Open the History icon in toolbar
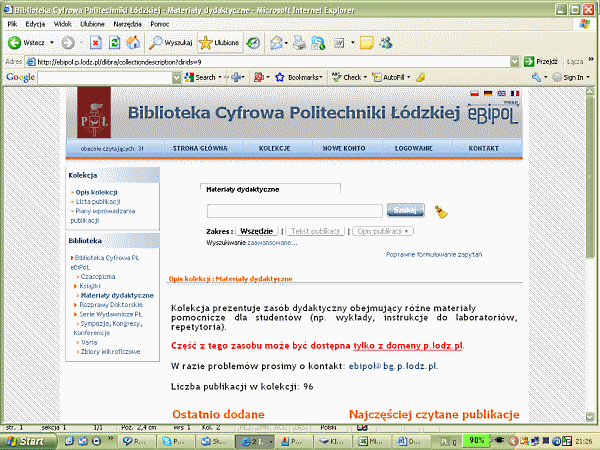Image resolution: width=600 pixels, height=450 pixels. pos(253,42)
